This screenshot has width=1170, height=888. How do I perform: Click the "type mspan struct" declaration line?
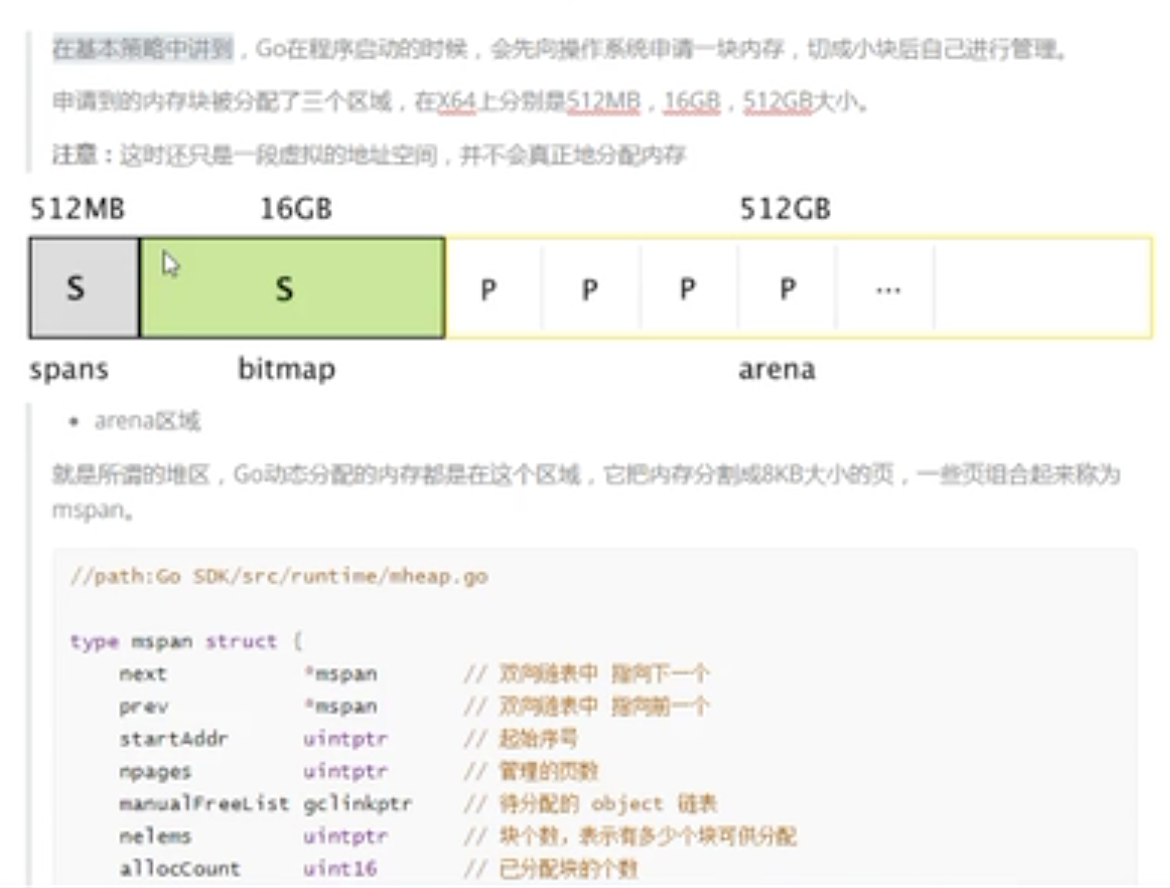pos(186,641)
